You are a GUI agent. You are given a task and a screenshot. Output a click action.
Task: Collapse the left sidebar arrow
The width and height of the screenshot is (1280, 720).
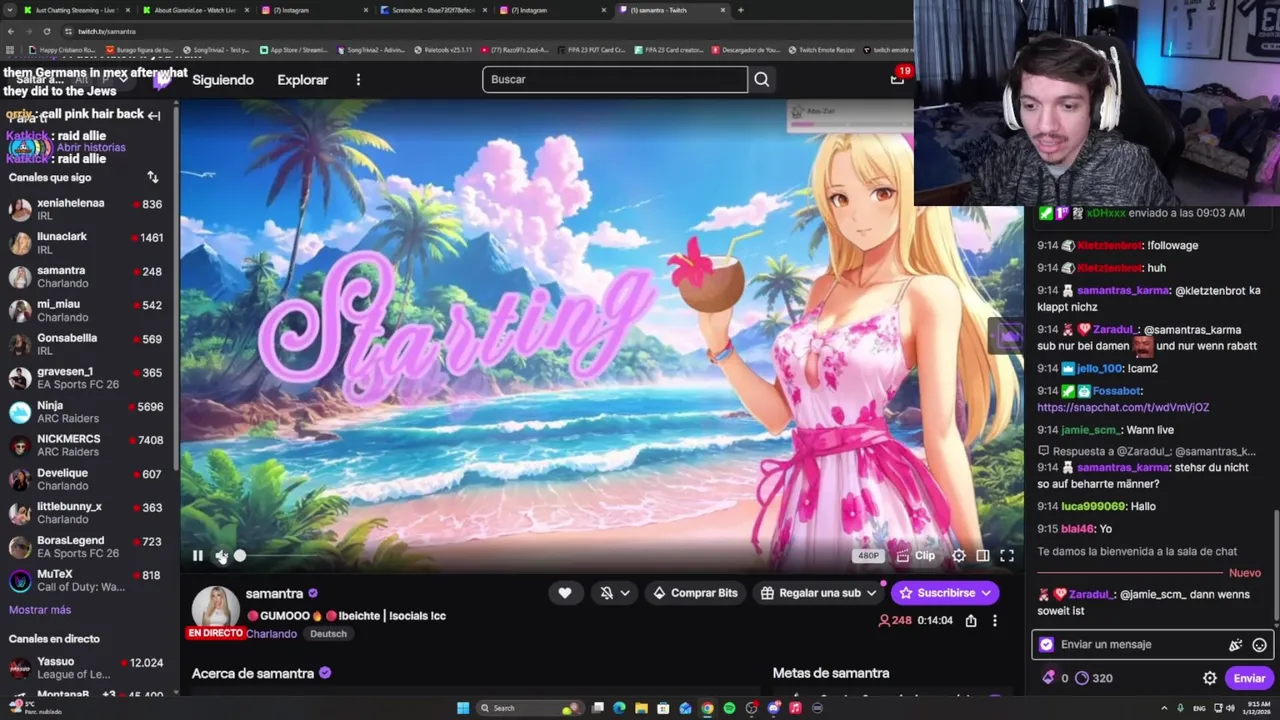(153, 115)
